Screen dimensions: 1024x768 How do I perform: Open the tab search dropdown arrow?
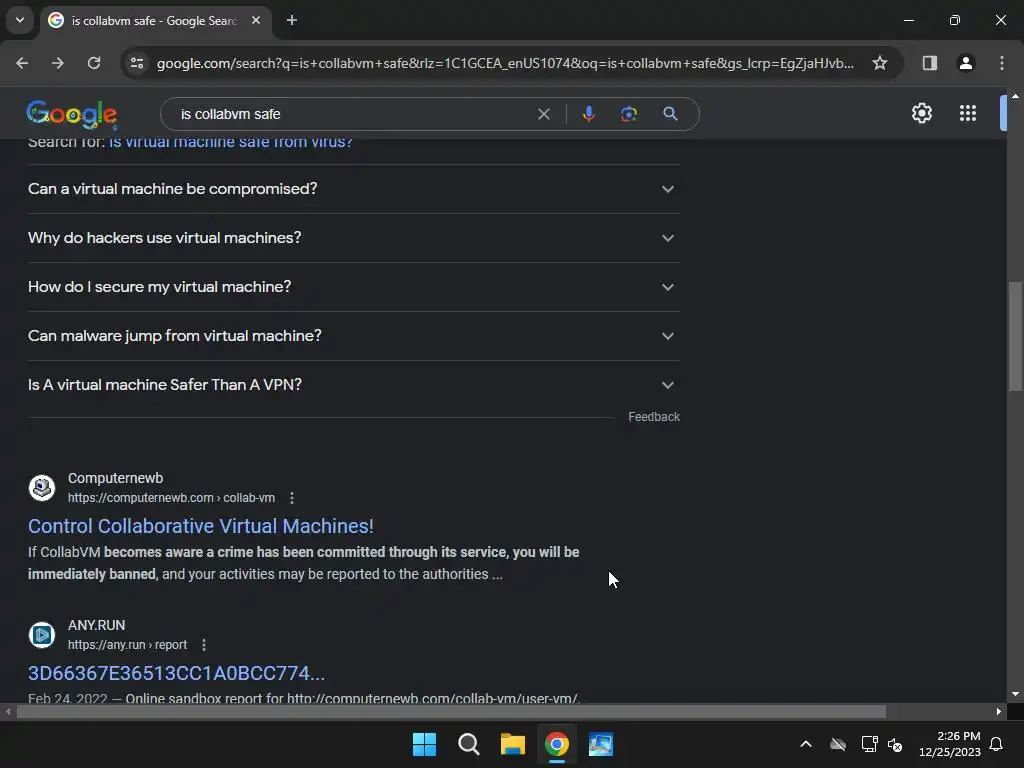point(20,20)
